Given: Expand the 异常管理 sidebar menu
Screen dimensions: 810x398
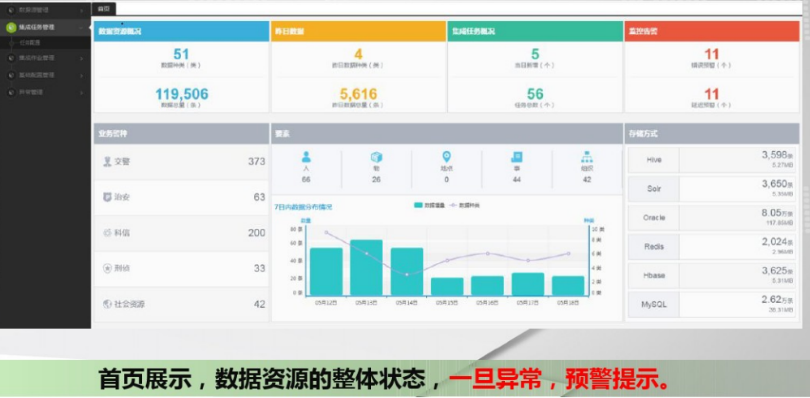Looking at the screenshot, I should pyautogui.click(x=45, y=93).
